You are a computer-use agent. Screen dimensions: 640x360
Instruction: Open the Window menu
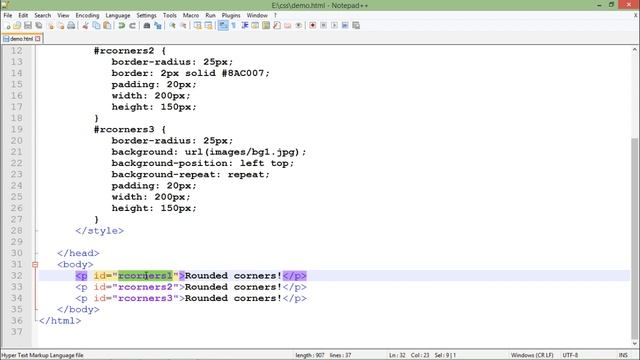tap(257, 16)
